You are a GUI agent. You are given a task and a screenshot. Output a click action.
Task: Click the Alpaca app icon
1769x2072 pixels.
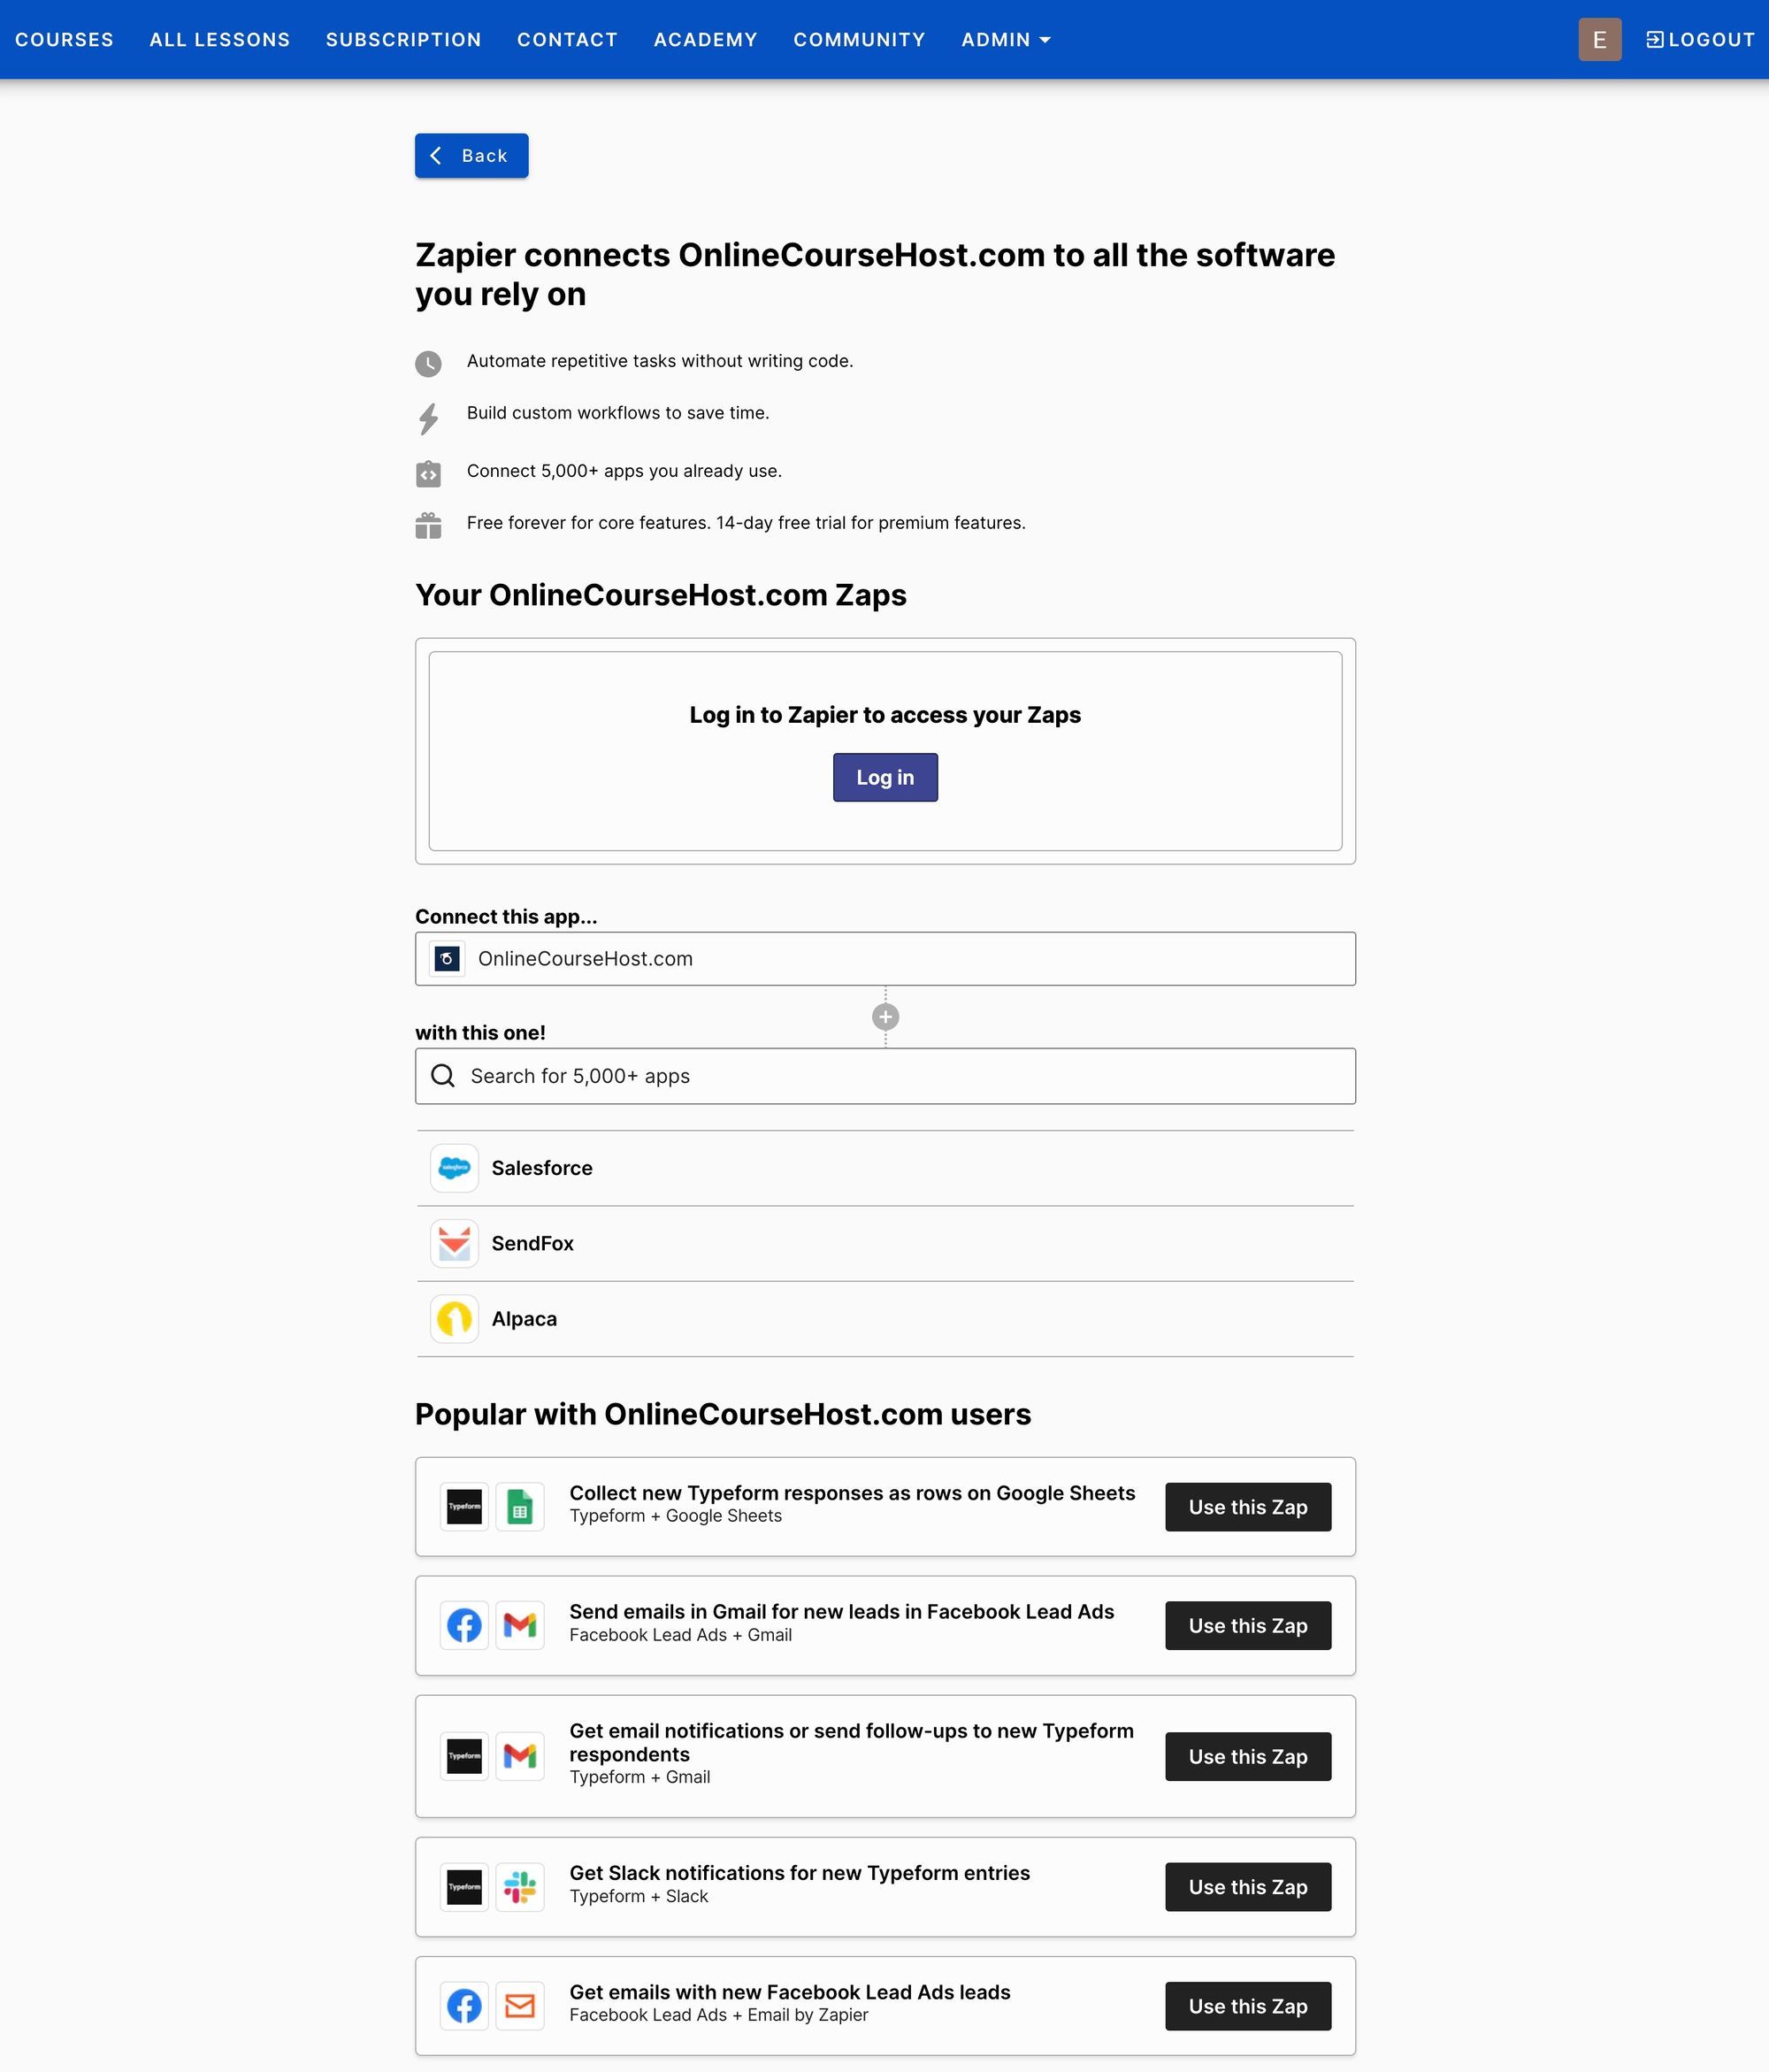pyautogui.click(x=458, y=1319)
